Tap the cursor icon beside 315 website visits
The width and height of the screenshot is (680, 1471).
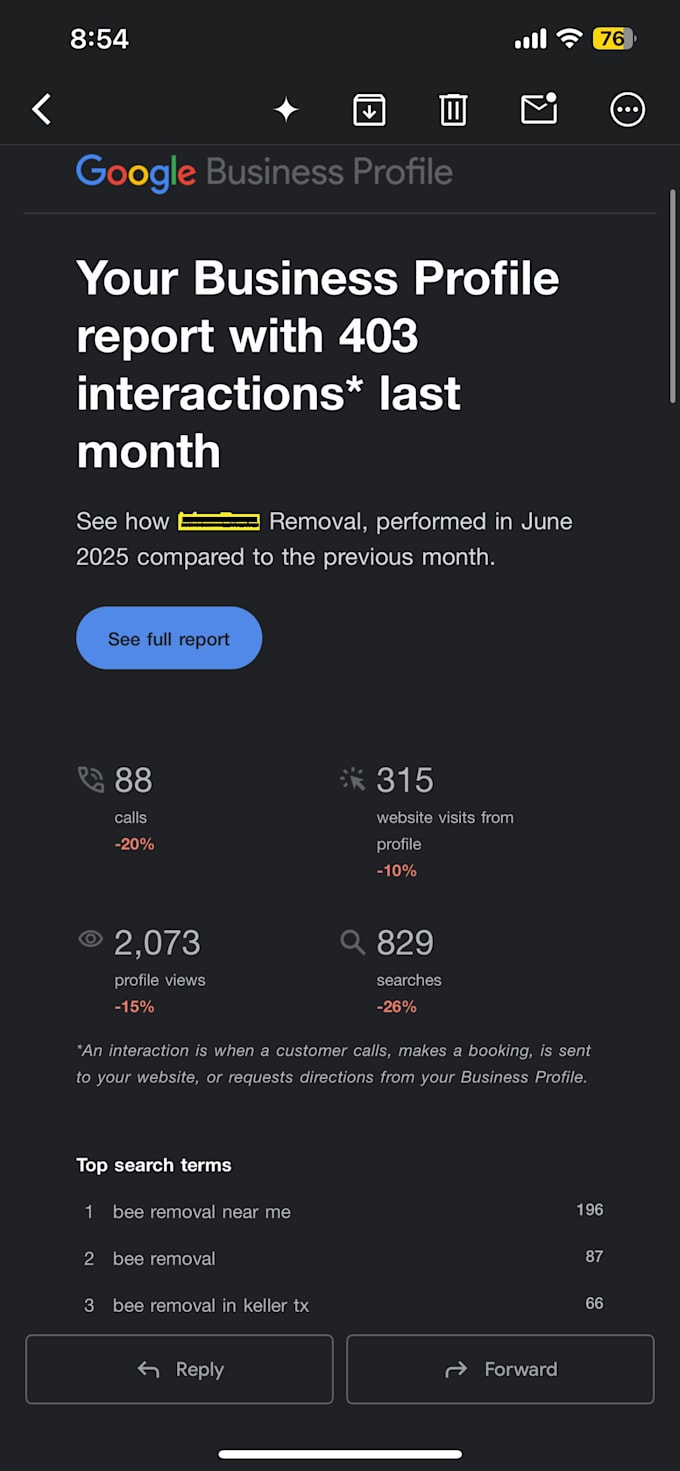(352, 779)
